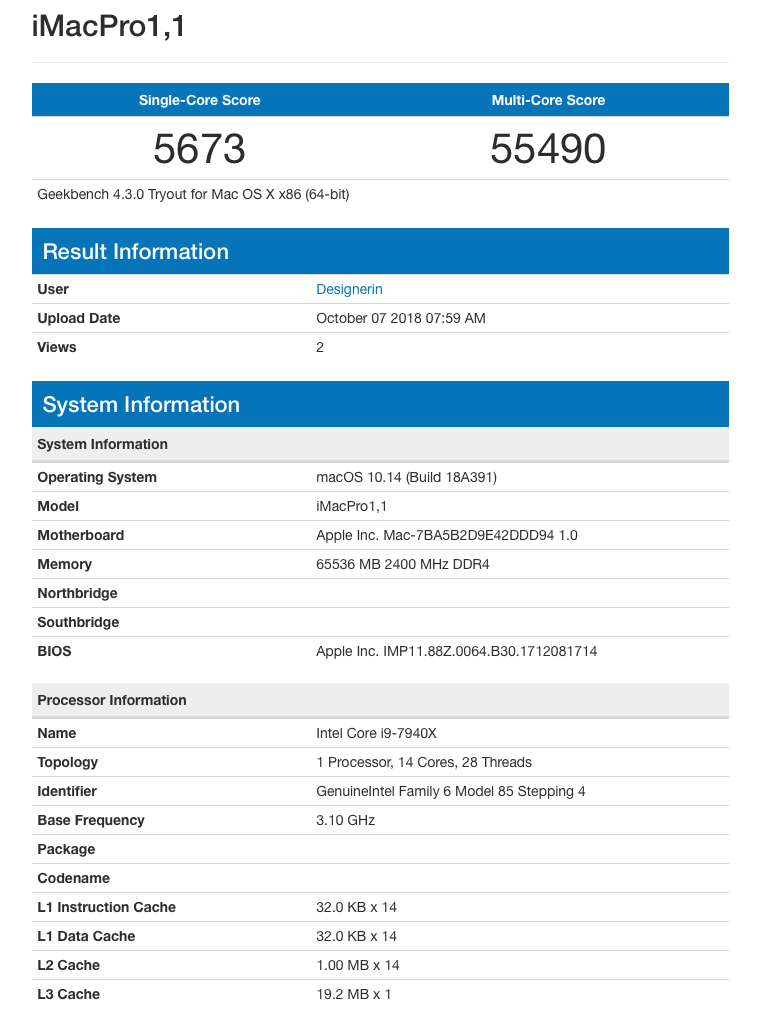This screenshot has width=763, height=1022.
Task: Click the Processor Information subheader
Action: pyautogui.click(x=381, y=701)
